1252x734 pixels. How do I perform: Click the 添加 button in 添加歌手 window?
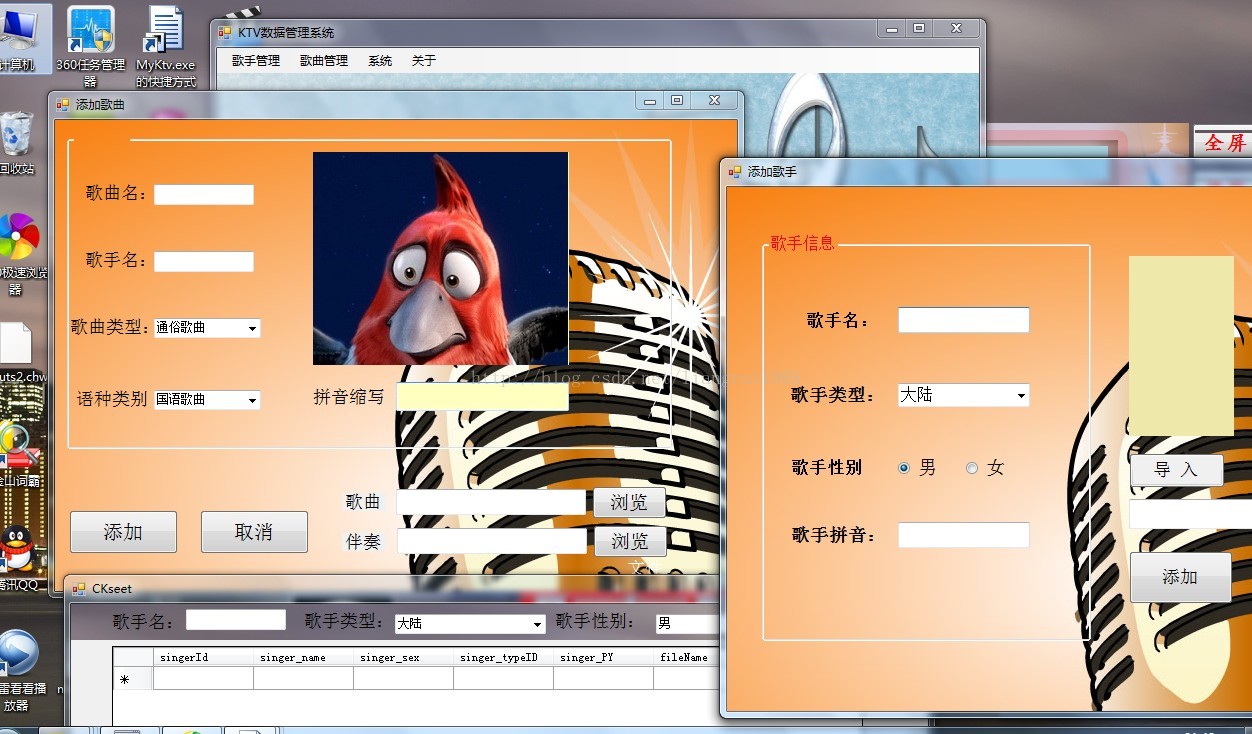(x=1180, y=577)
